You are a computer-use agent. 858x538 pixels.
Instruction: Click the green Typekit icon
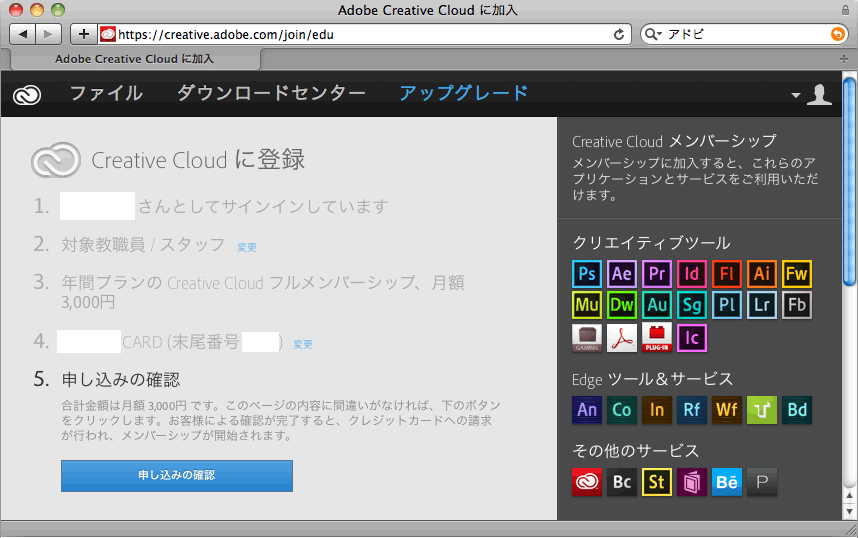[762, 410]
